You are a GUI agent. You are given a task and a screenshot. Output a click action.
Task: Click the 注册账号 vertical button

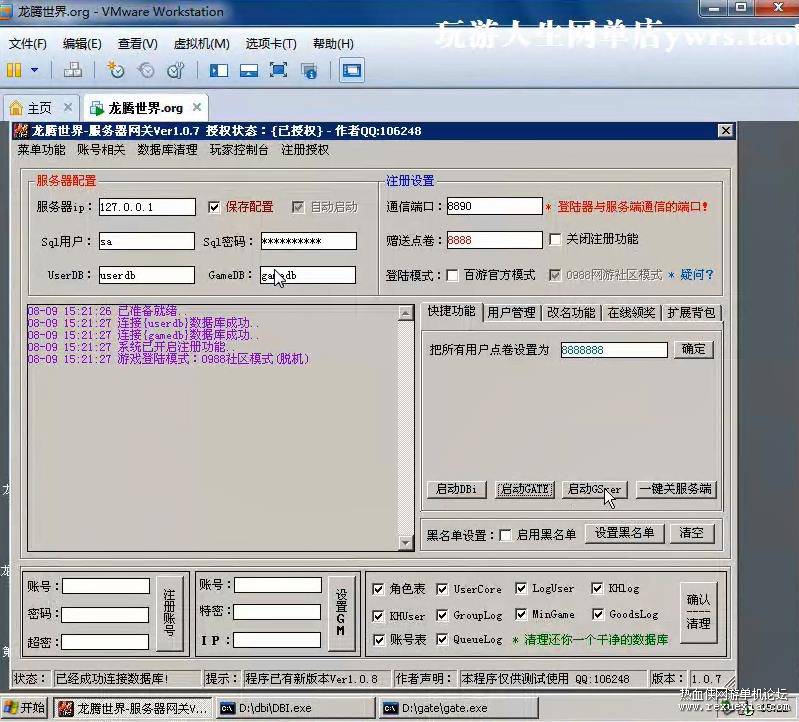coord(169,613)
